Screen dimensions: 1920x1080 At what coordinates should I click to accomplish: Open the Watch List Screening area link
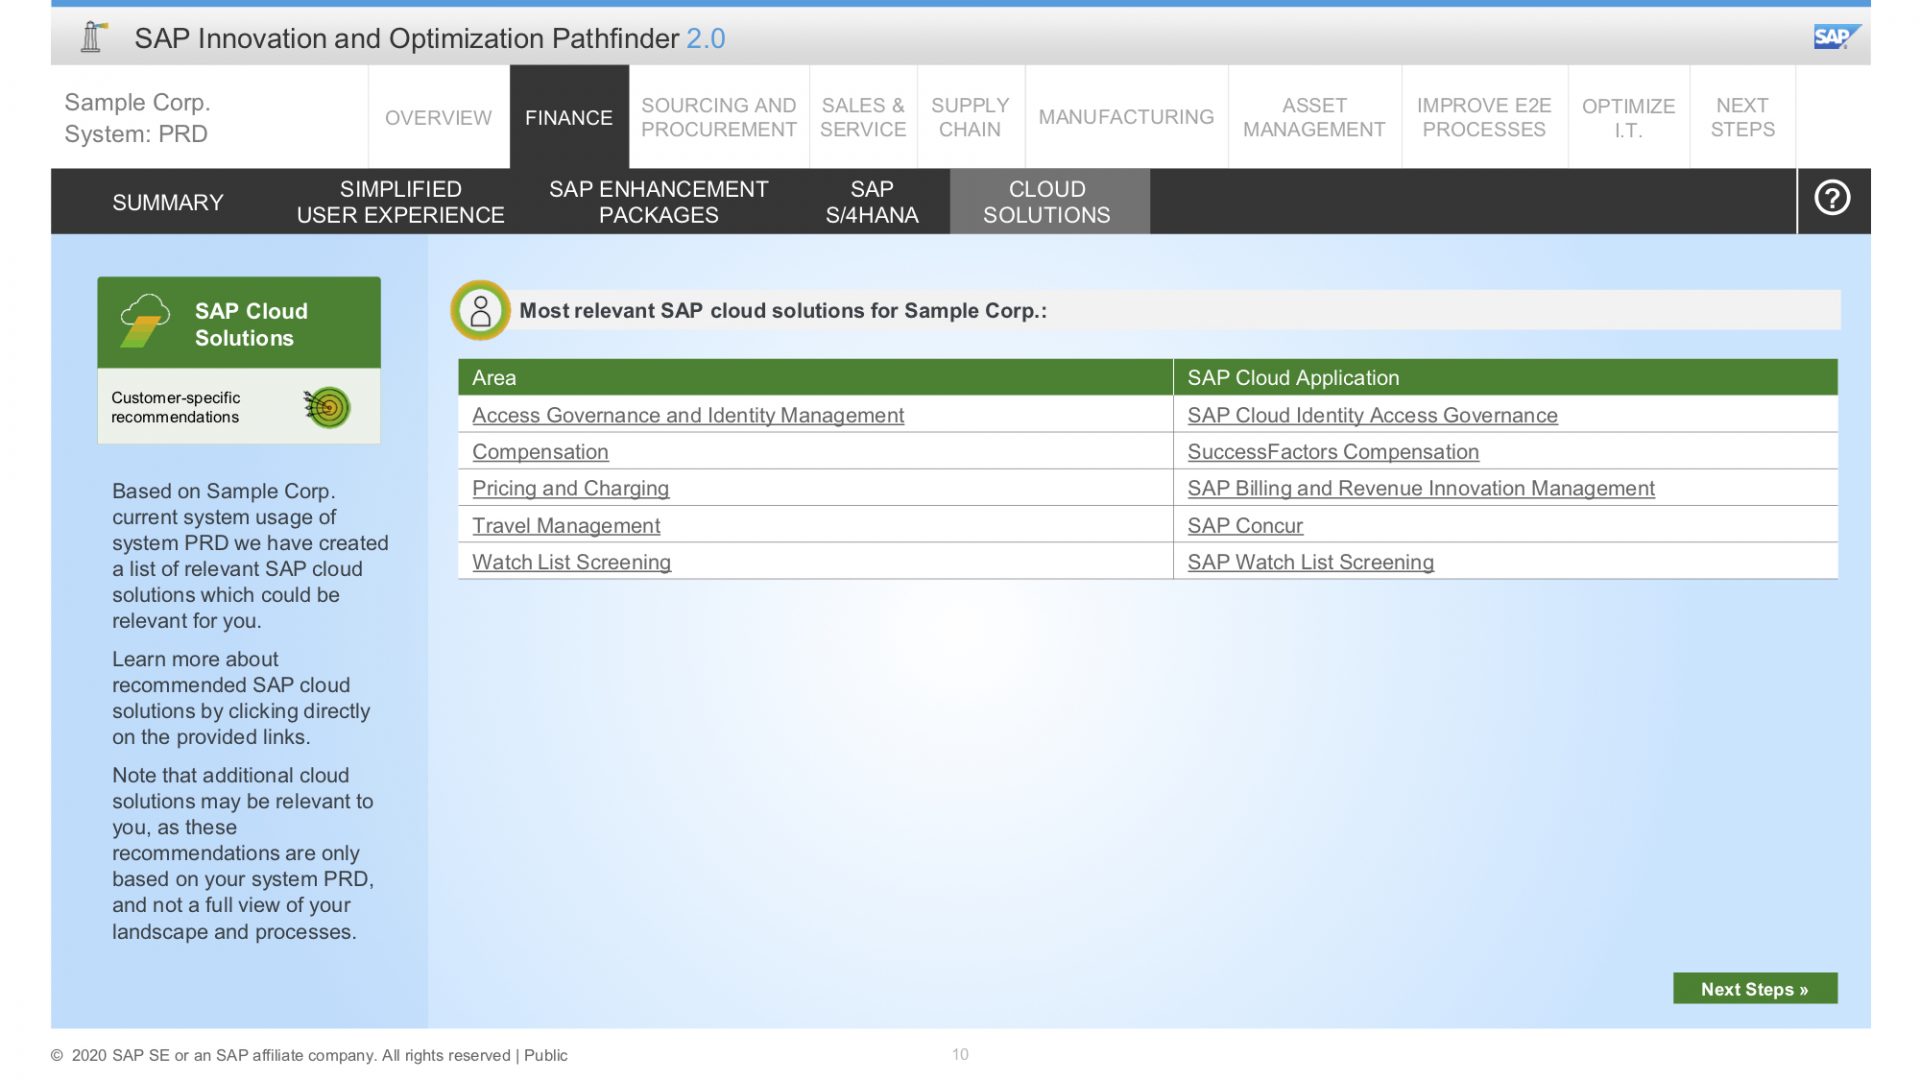(x=571, y=562)
